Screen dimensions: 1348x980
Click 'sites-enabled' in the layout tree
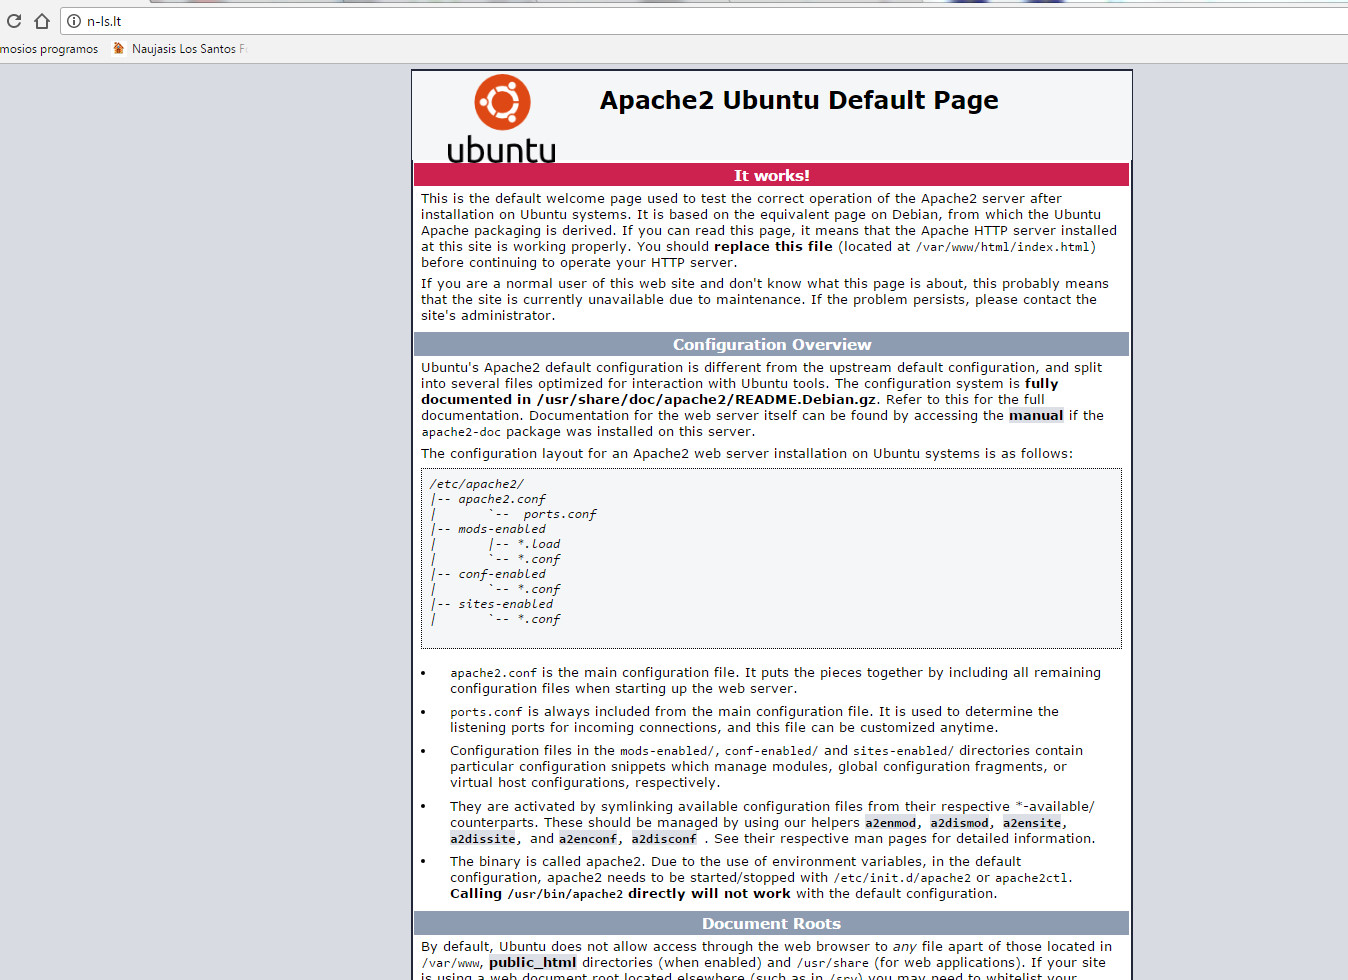[506, 604]
